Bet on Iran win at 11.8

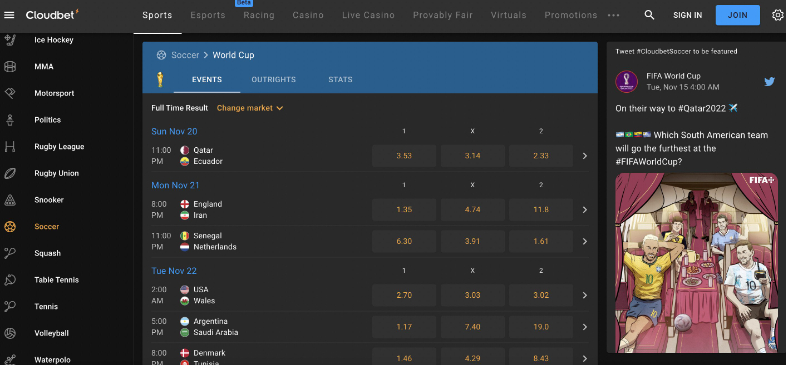pos(541,210)
